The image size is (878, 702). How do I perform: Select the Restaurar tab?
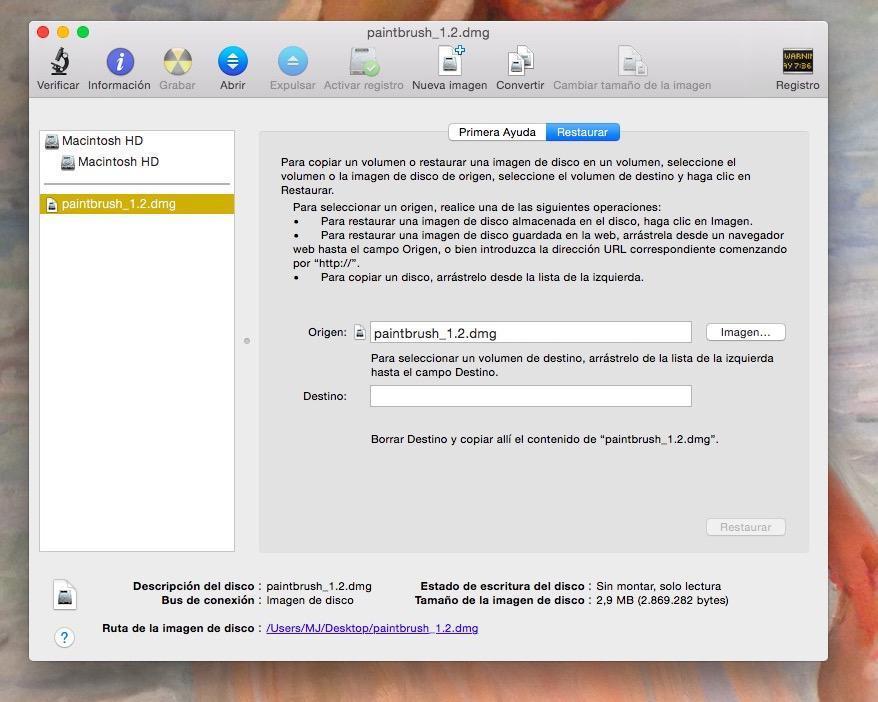[x=583, y=132]
